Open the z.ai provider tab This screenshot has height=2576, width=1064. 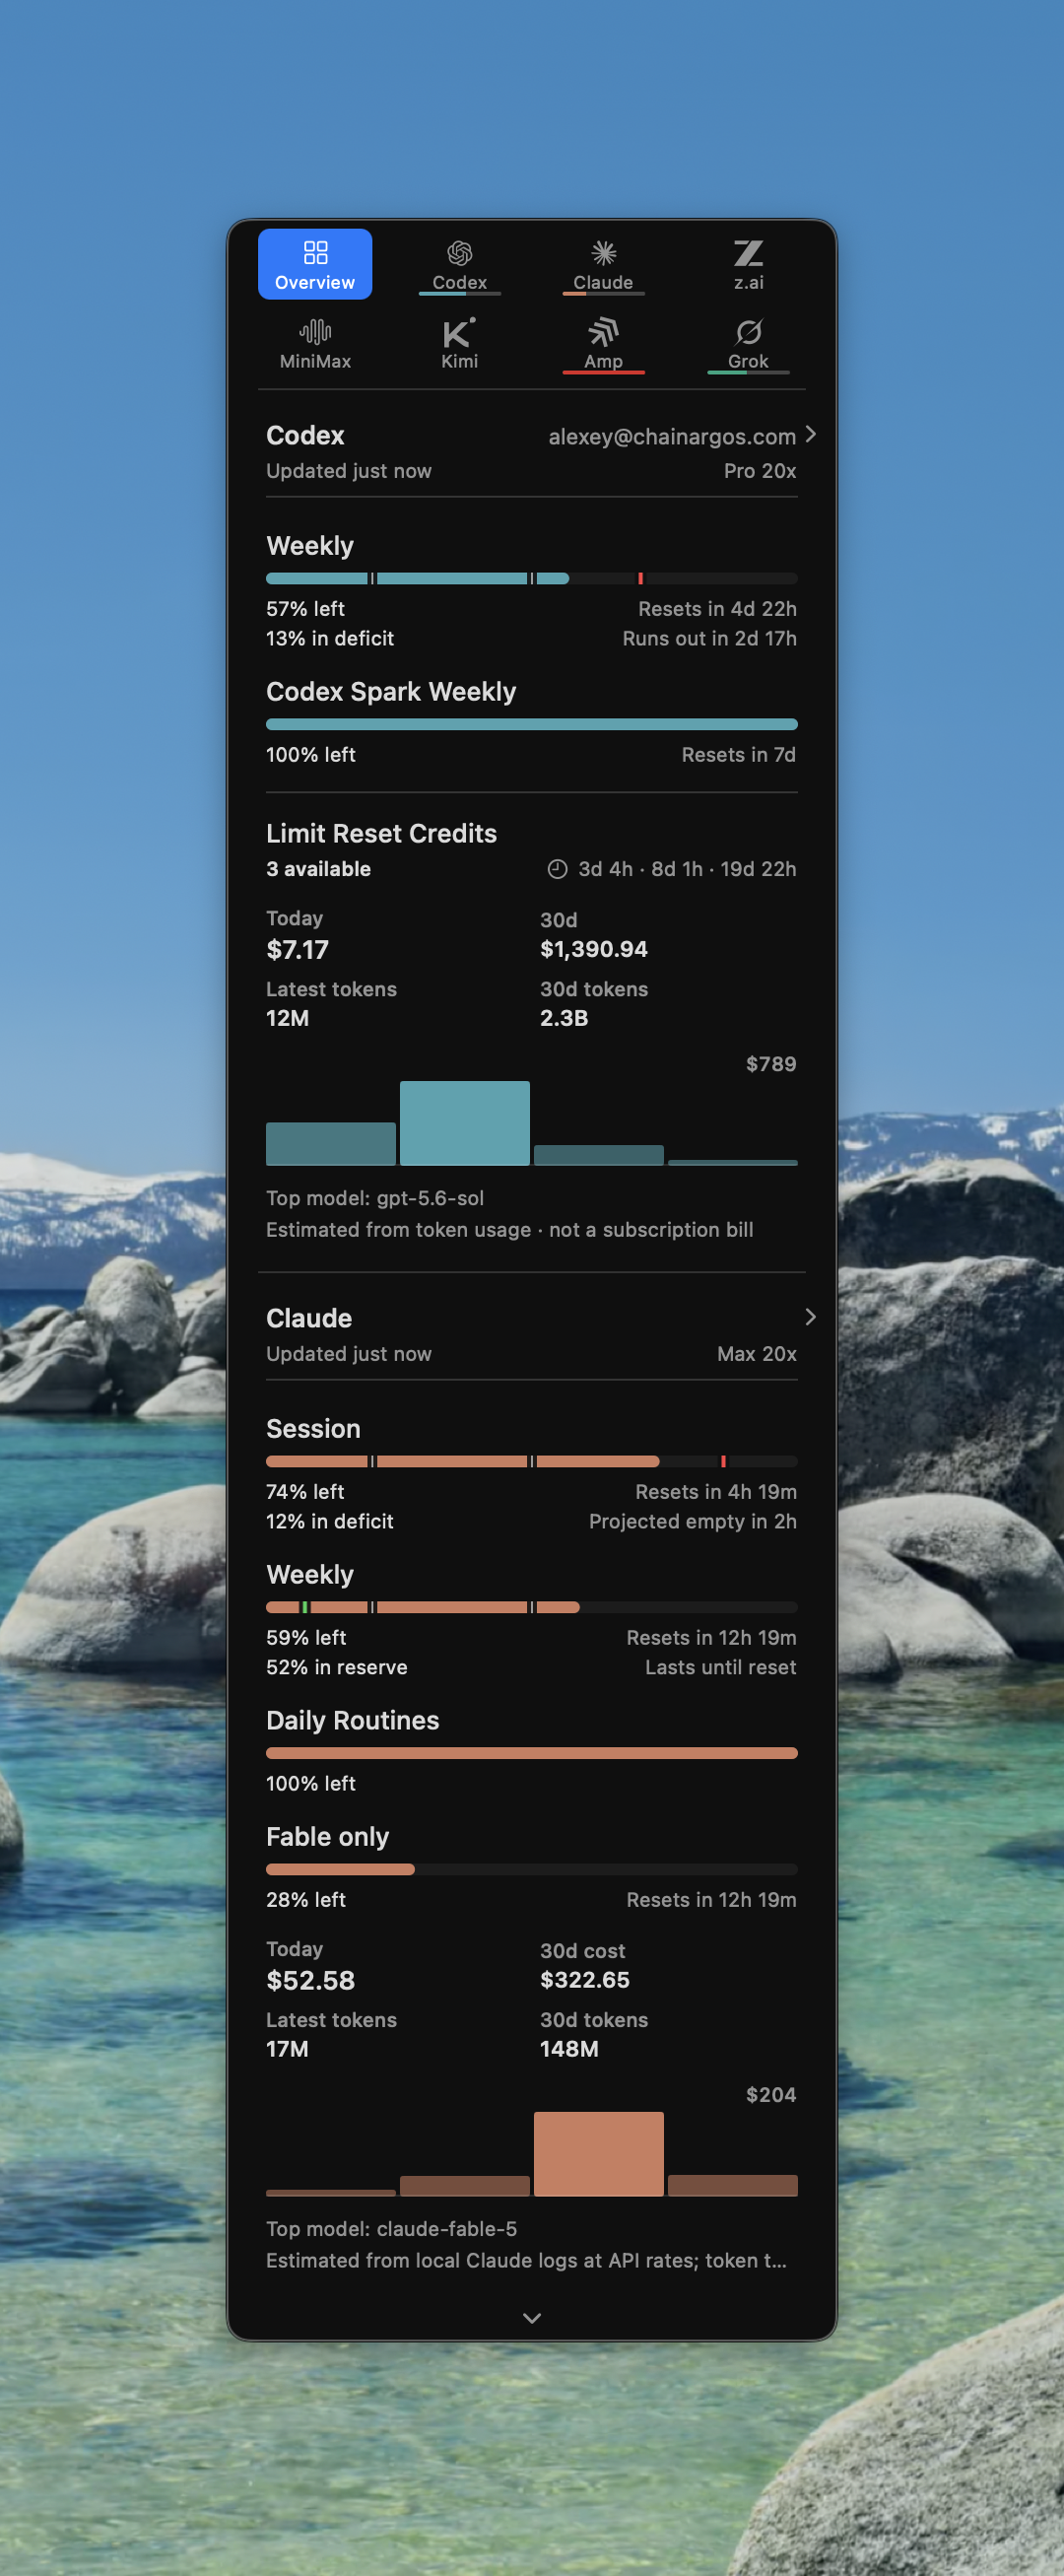click(748, 264)
